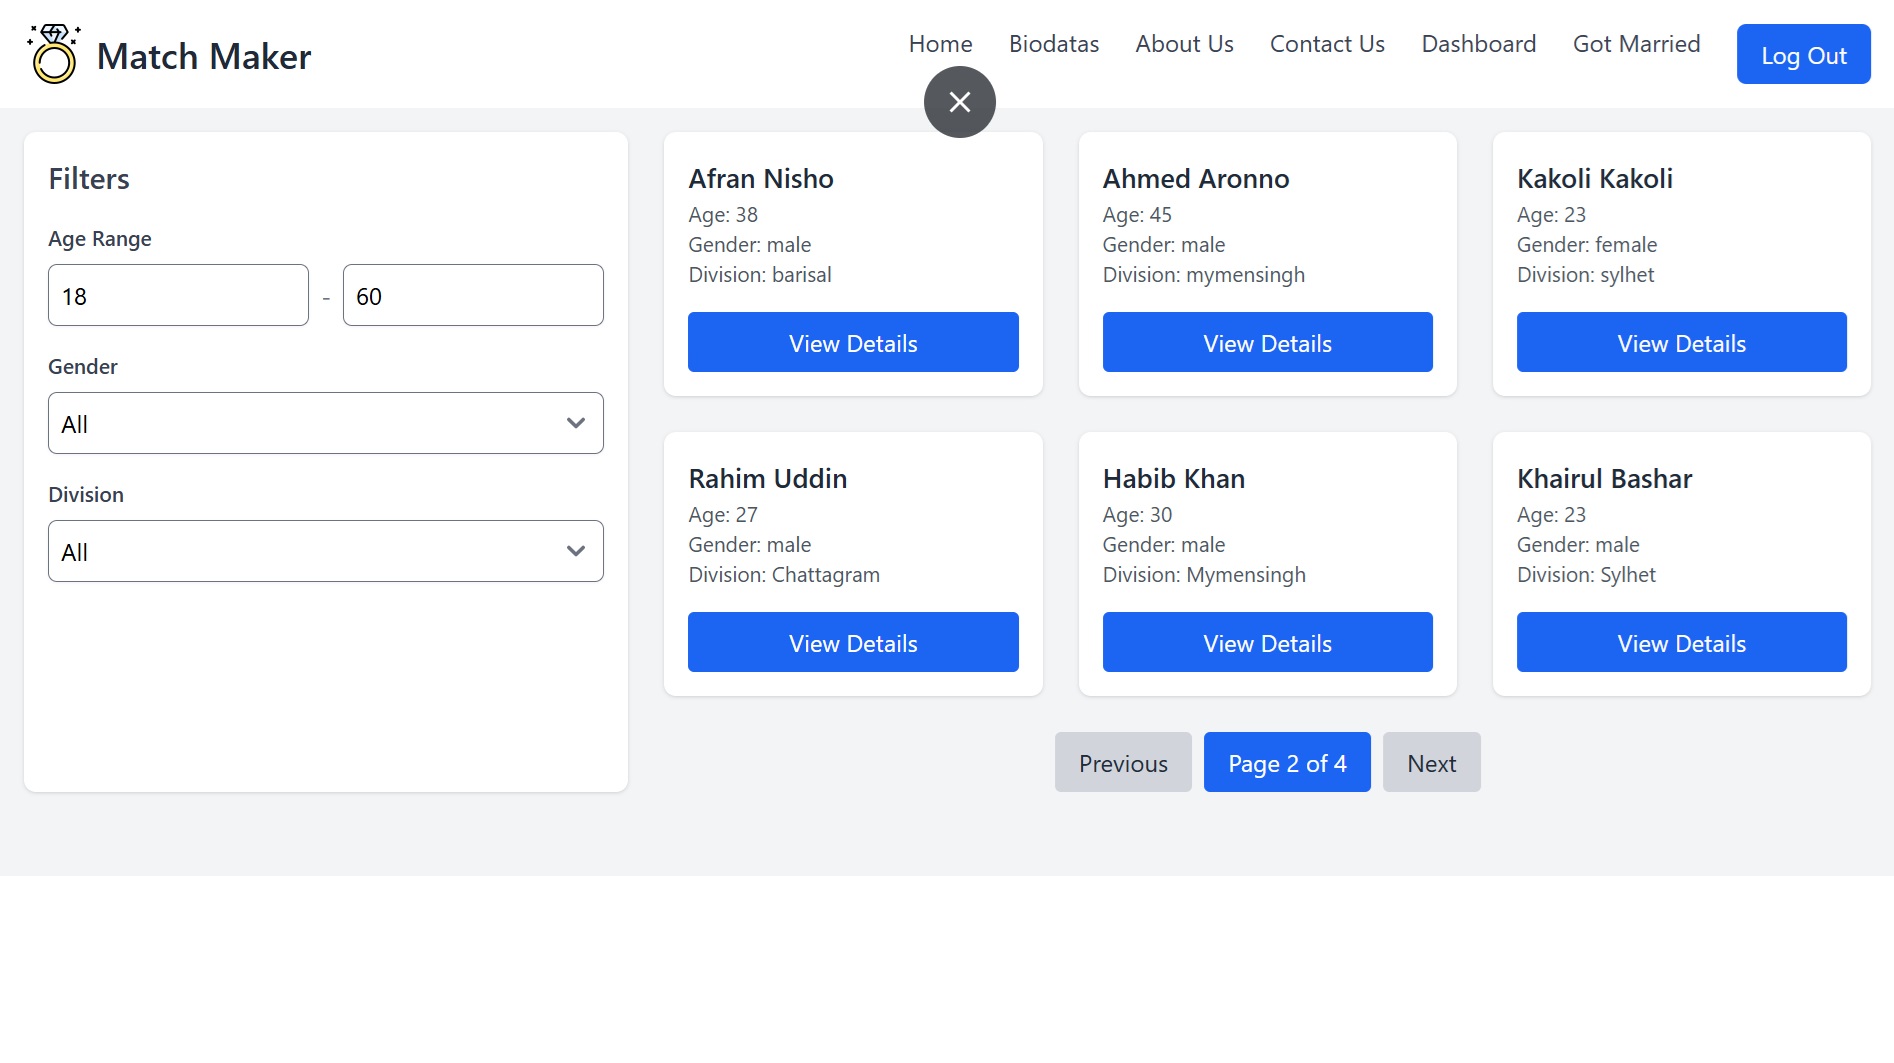The width and height of the screenshot is (1894, 1063).
Task: Go to the Previous page of results
Action: pos(1122,763)
